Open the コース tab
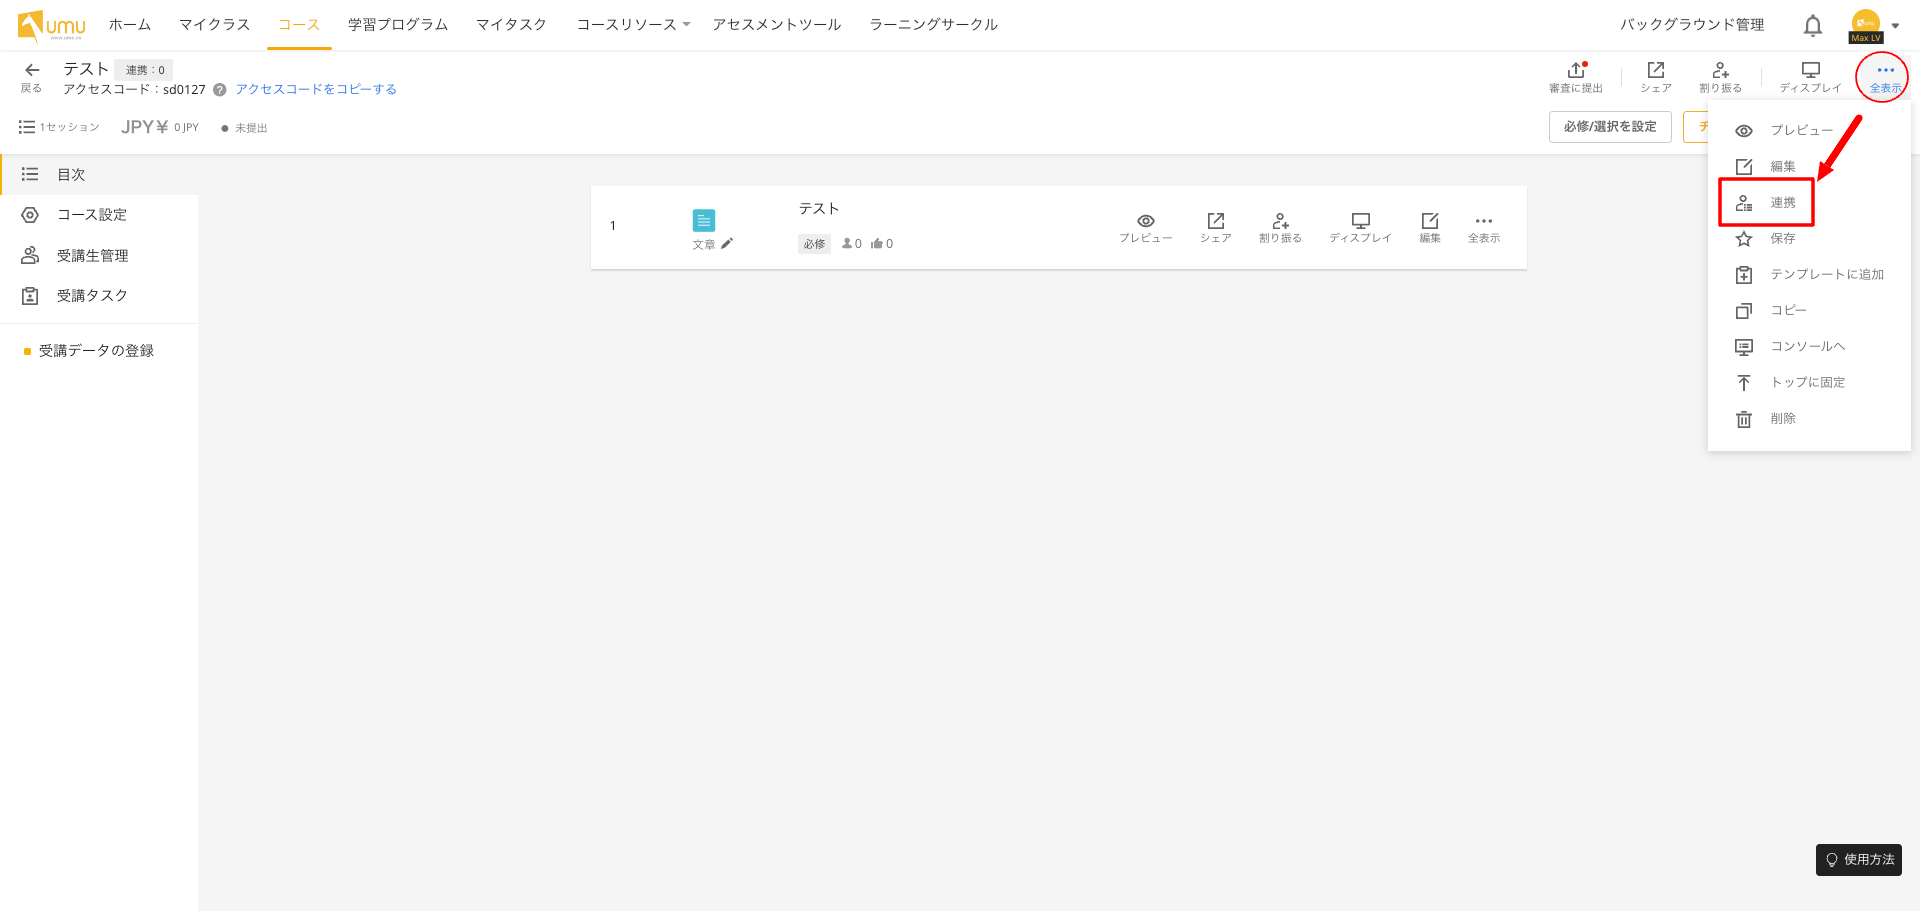This screenshot has height=911, width=1920. click(299, 25)
